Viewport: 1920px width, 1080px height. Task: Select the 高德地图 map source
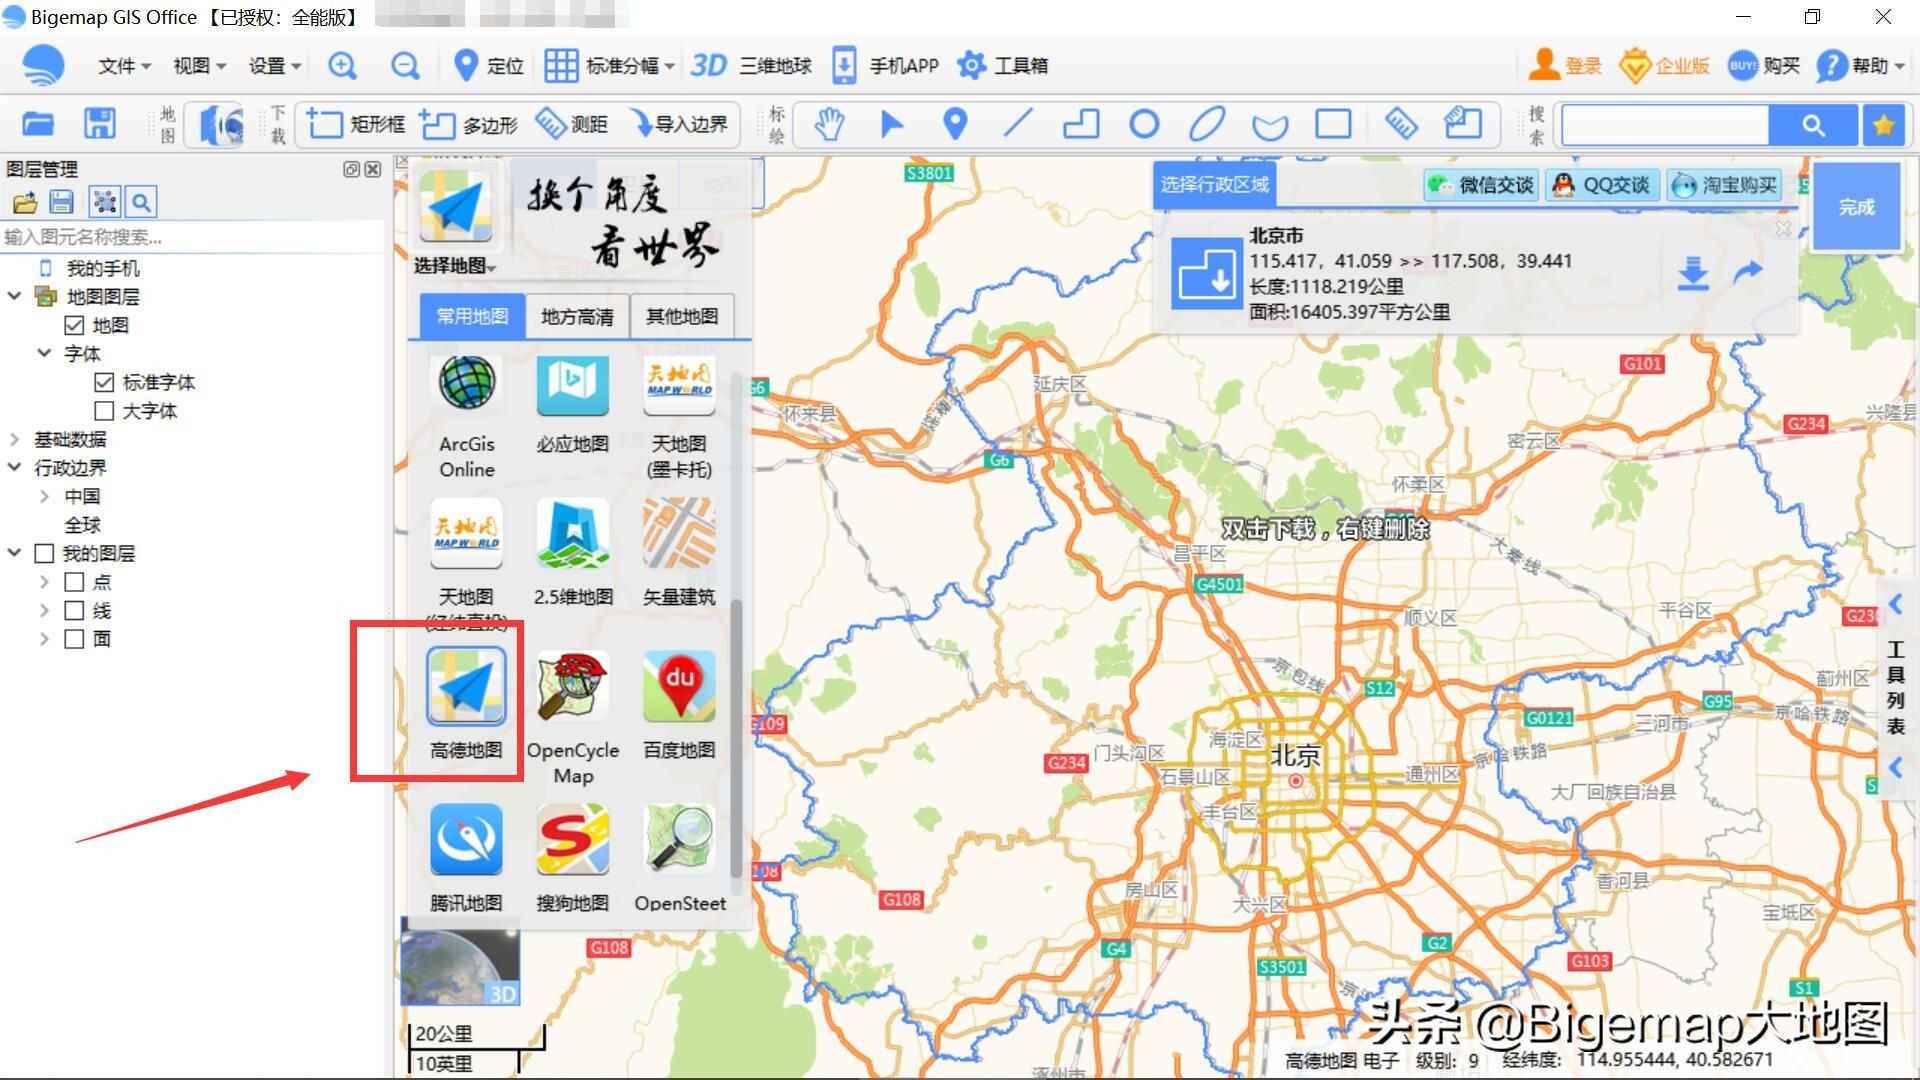465,687
